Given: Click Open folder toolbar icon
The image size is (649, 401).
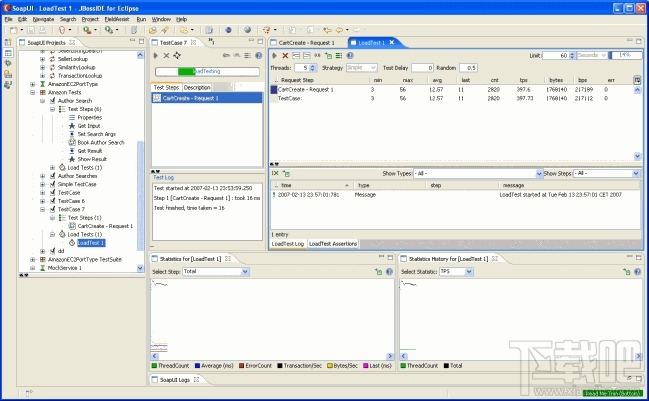Looking at the screenshot, I should pyautogui.click(x=153, y=30).
